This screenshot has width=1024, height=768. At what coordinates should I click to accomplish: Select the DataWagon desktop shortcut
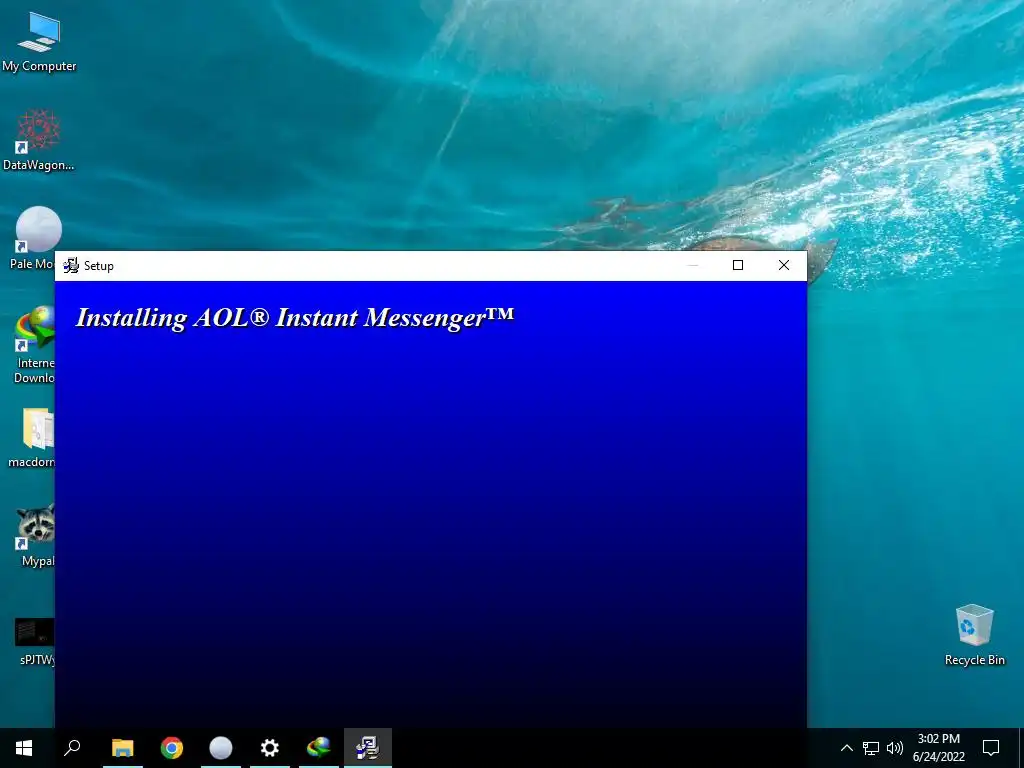(39, 140)
